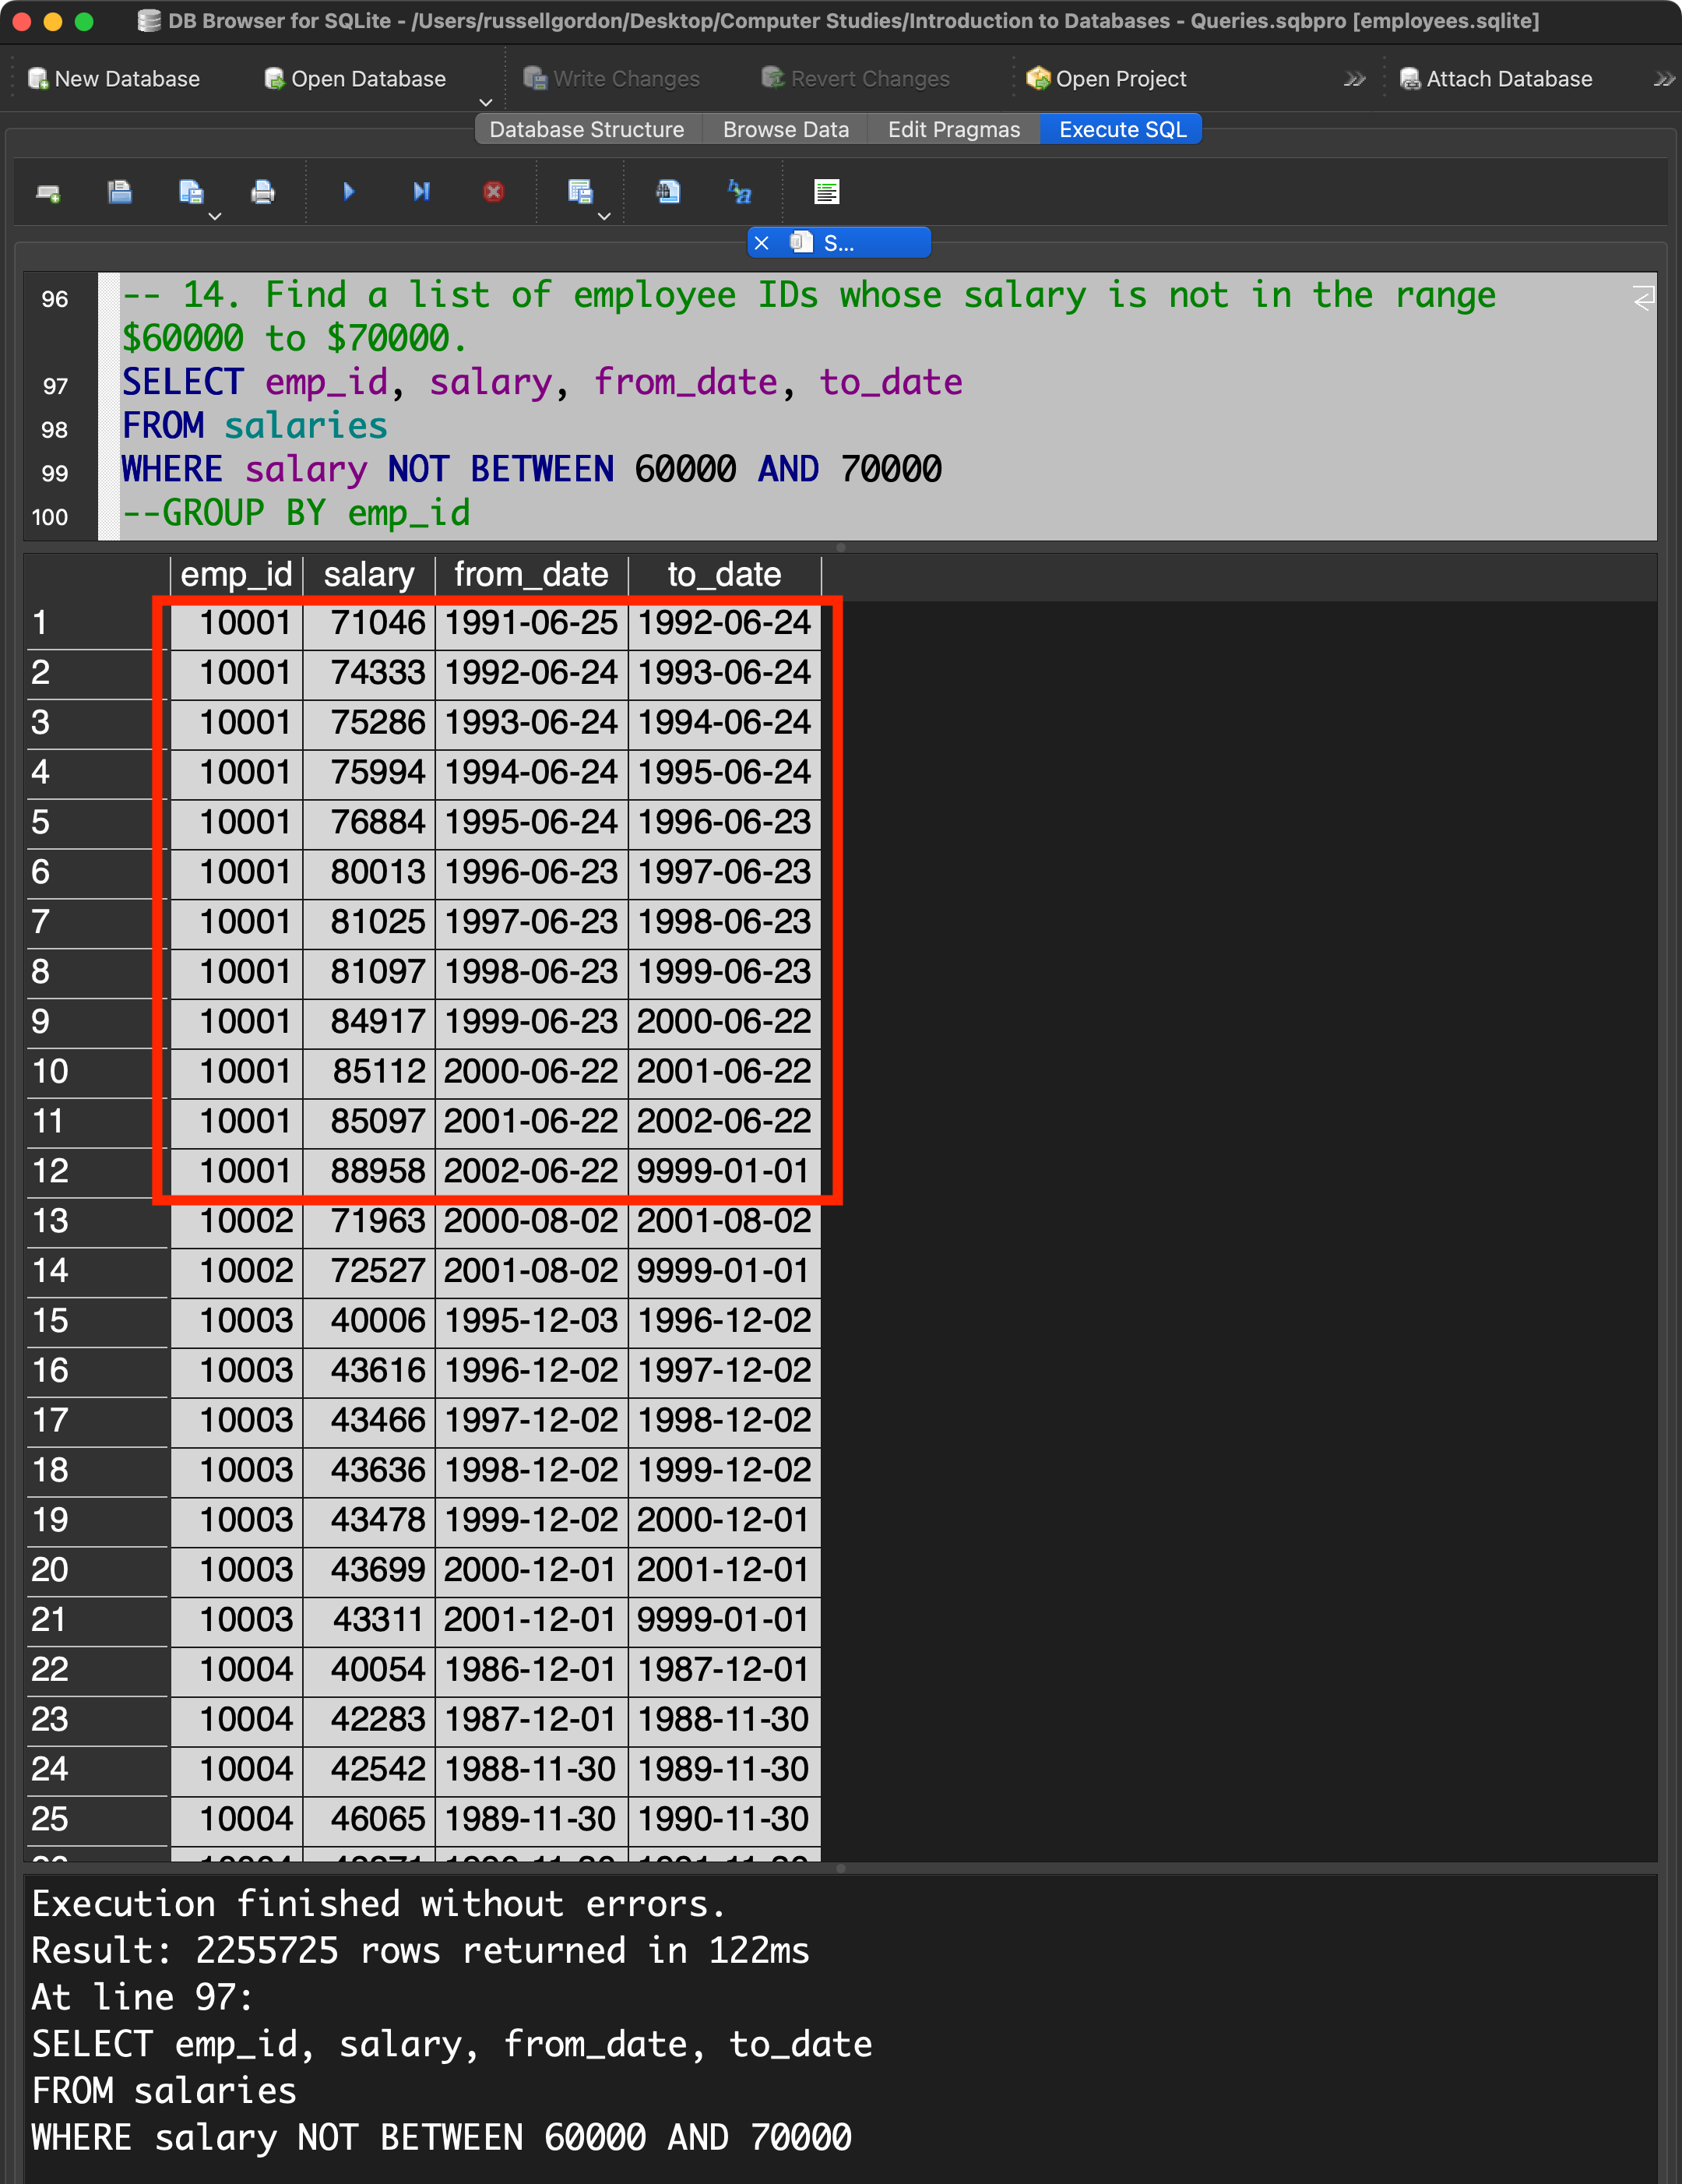Click the Attach Database button
Image resolution: width=1682 pixels, height=2184 pixels.
(x=1495, y=79)
